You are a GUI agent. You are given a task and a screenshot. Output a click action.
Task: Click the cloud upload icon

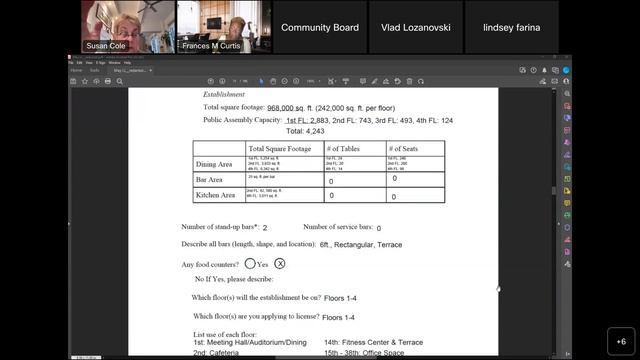(96, 81)
